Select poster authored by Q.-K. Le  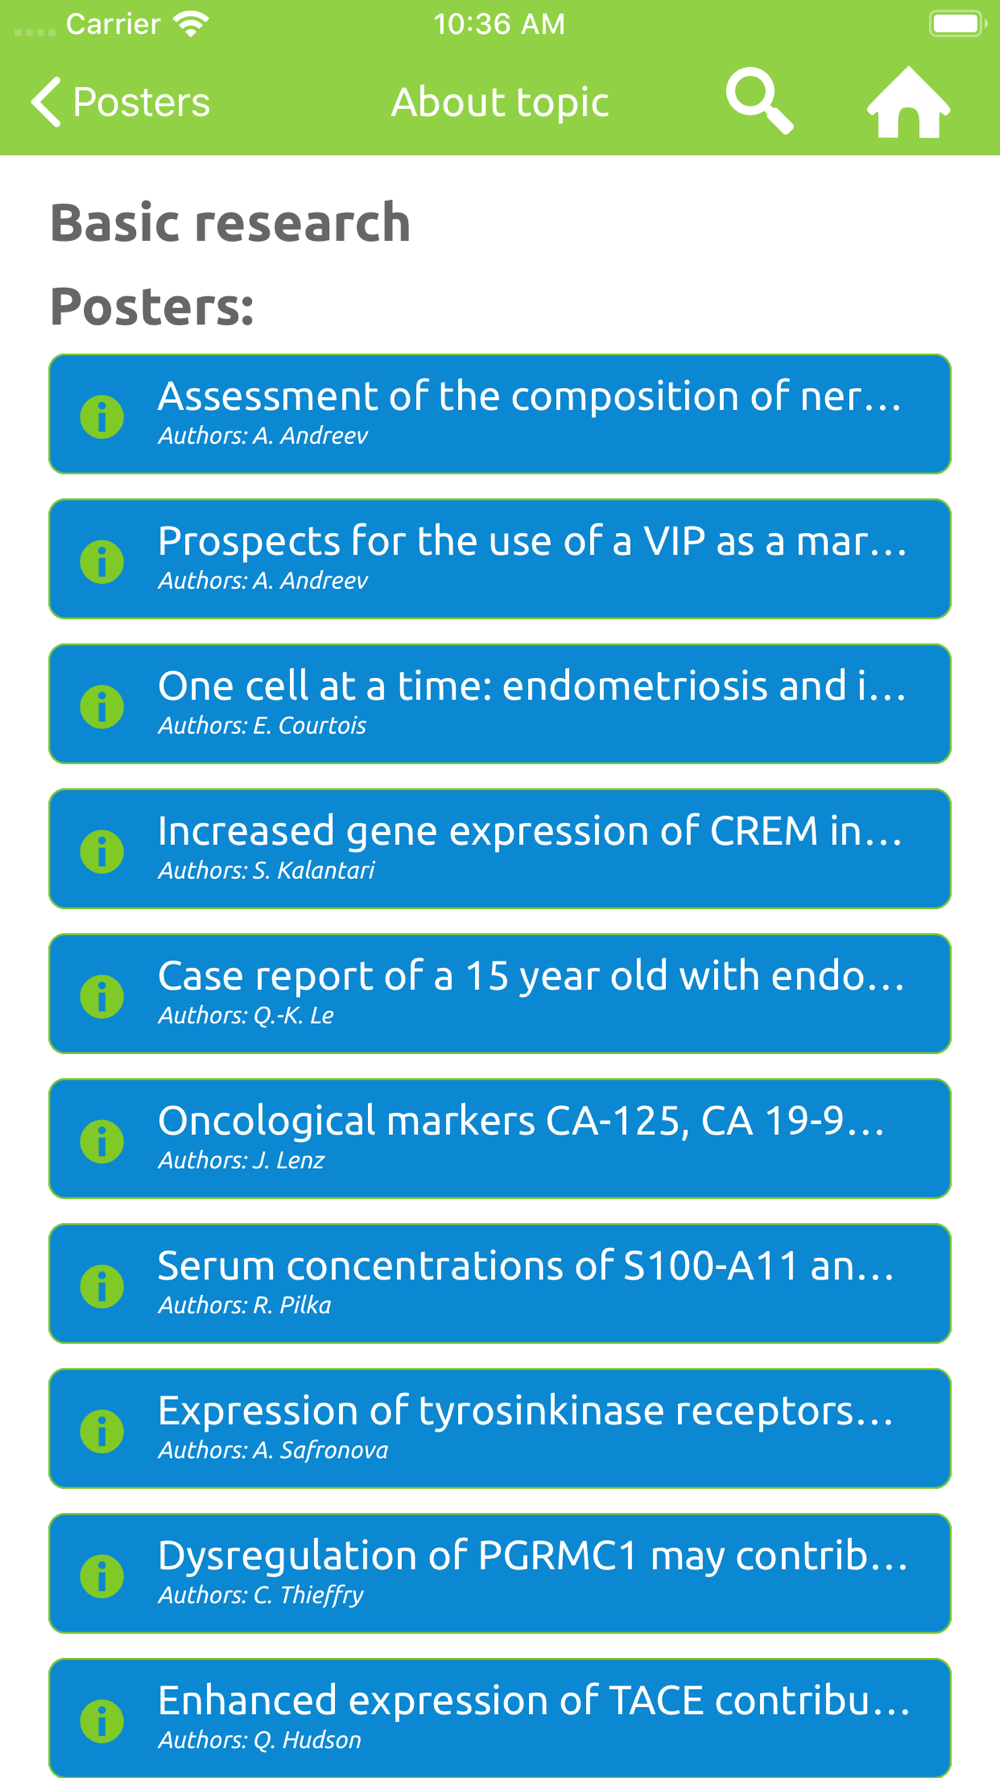point(500,994)
